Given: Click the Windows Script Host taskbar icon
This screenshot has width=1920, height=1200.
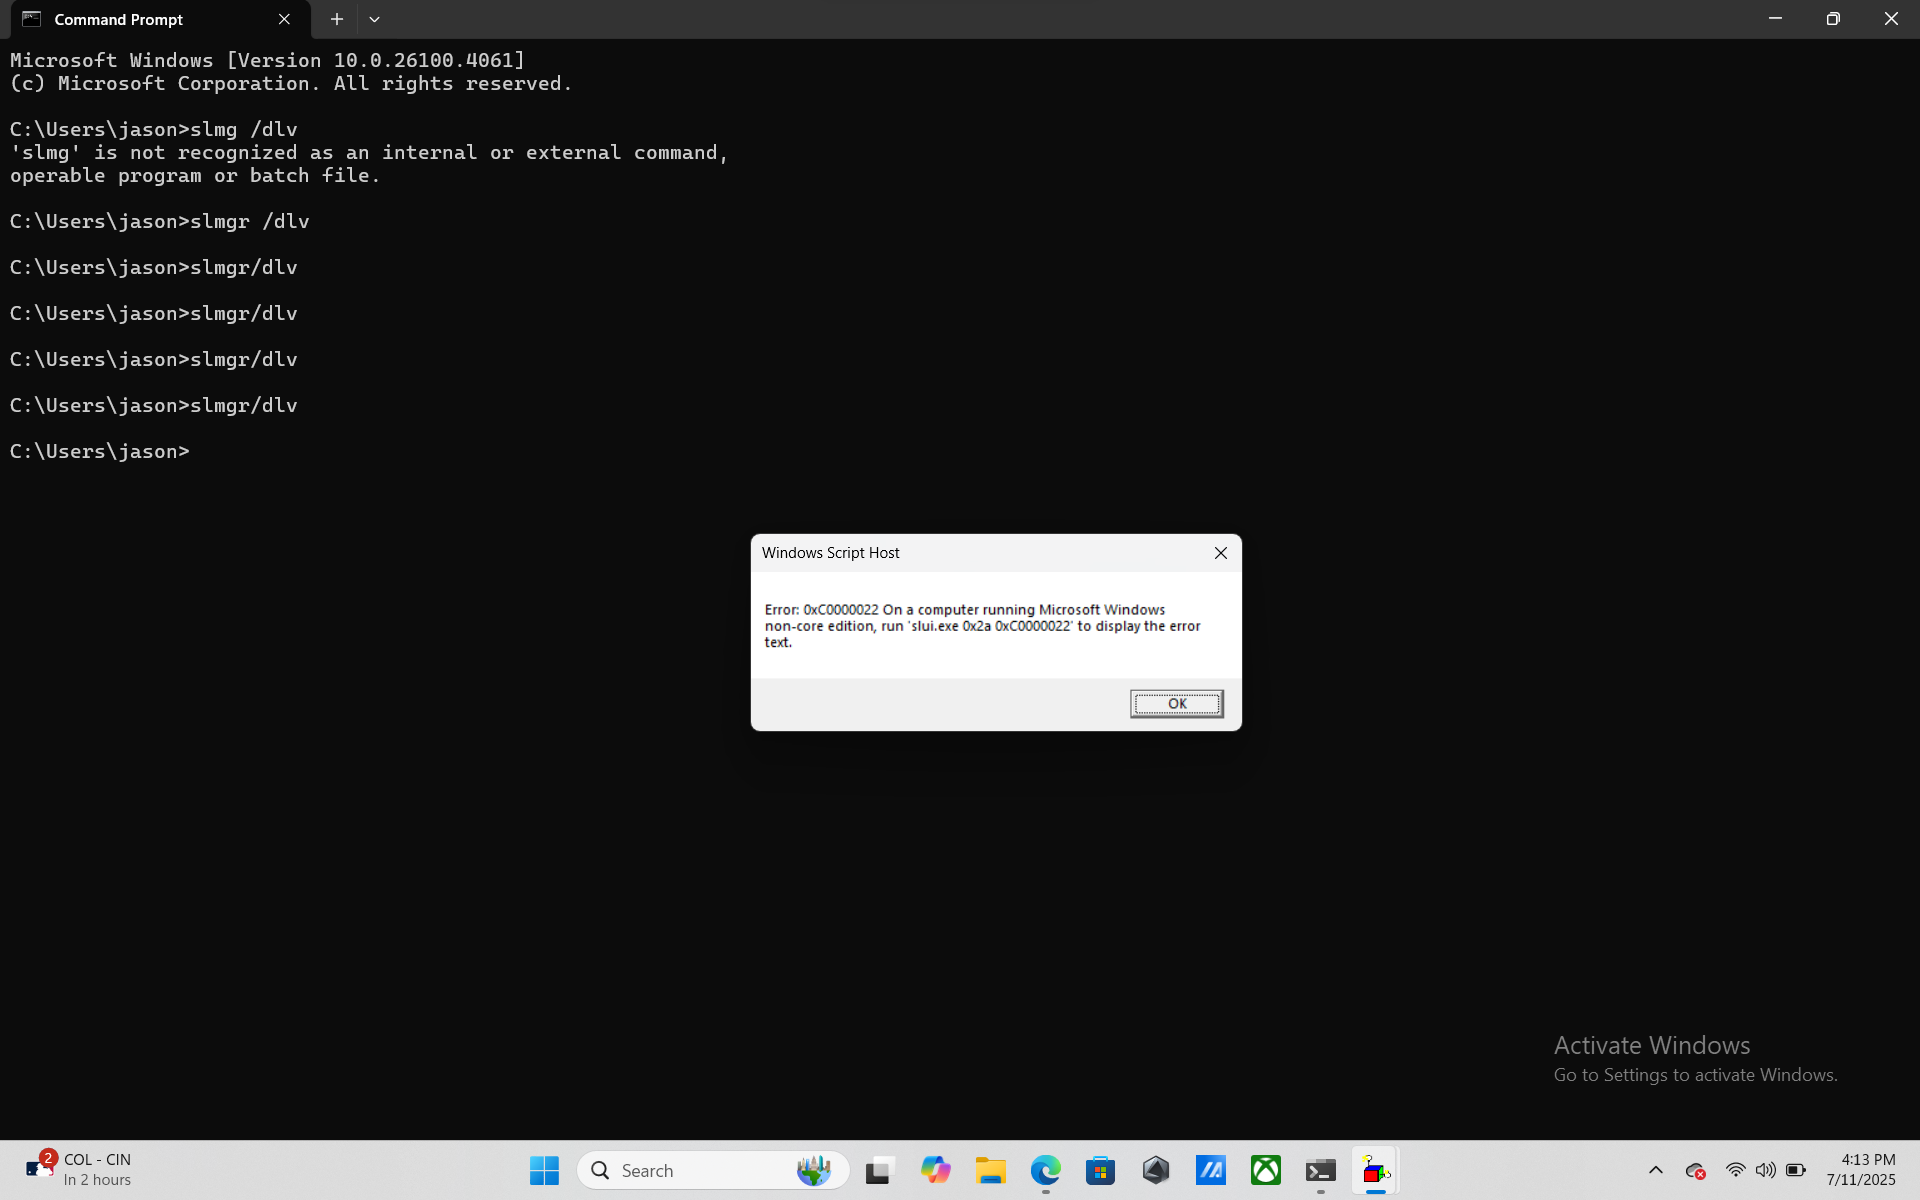Looking at the screenshot, I should [x=1375, y=1170].
